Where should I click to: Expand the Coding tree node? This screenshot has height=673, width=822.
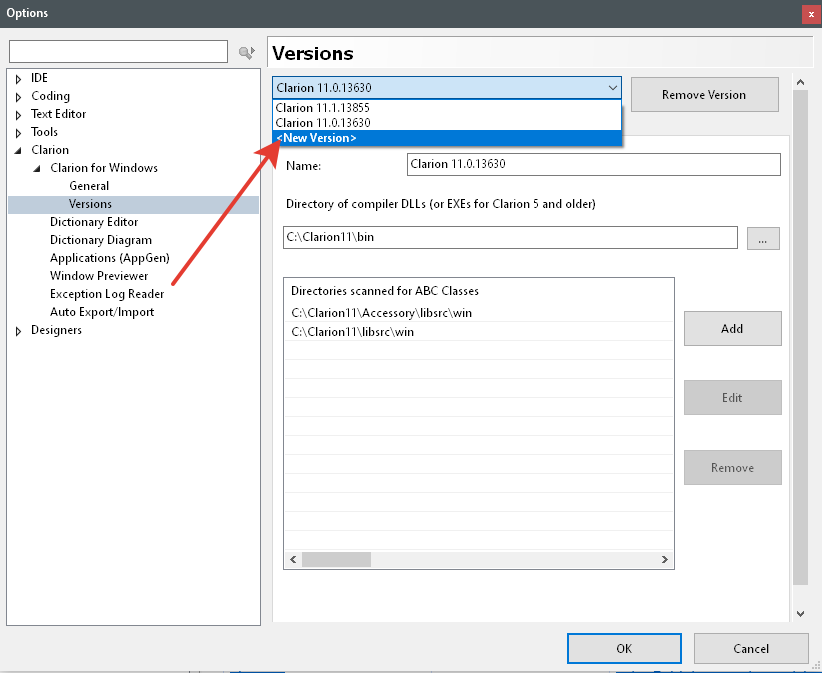pyautogui.click(x=19, y=97)
